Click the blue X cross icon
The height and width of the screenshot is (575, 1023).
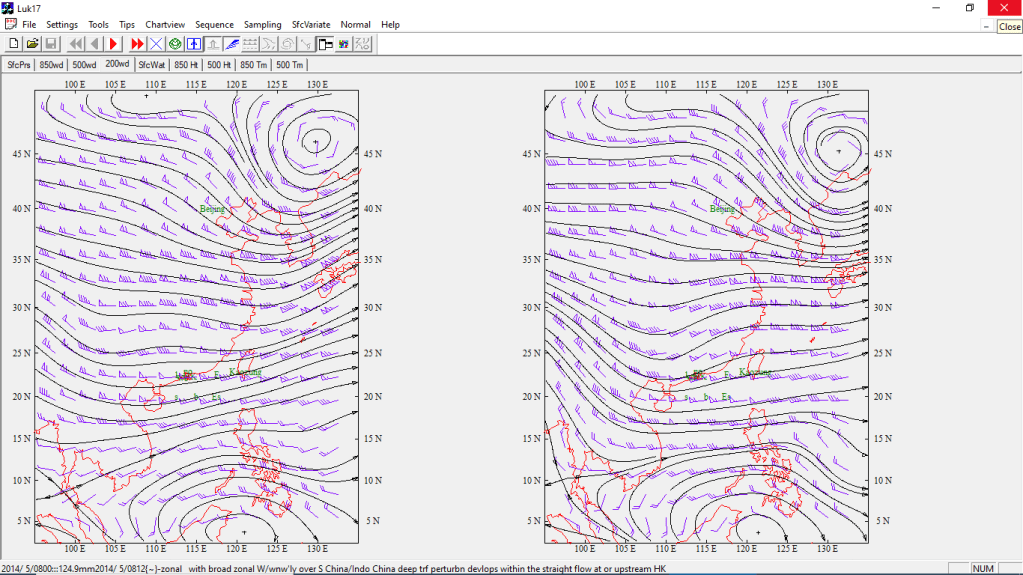point(156,44)
